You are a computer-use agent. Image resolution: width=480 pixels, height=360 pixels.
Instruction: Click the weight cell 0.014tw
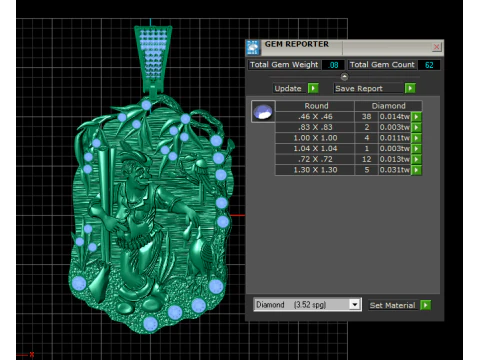(394, 117)
